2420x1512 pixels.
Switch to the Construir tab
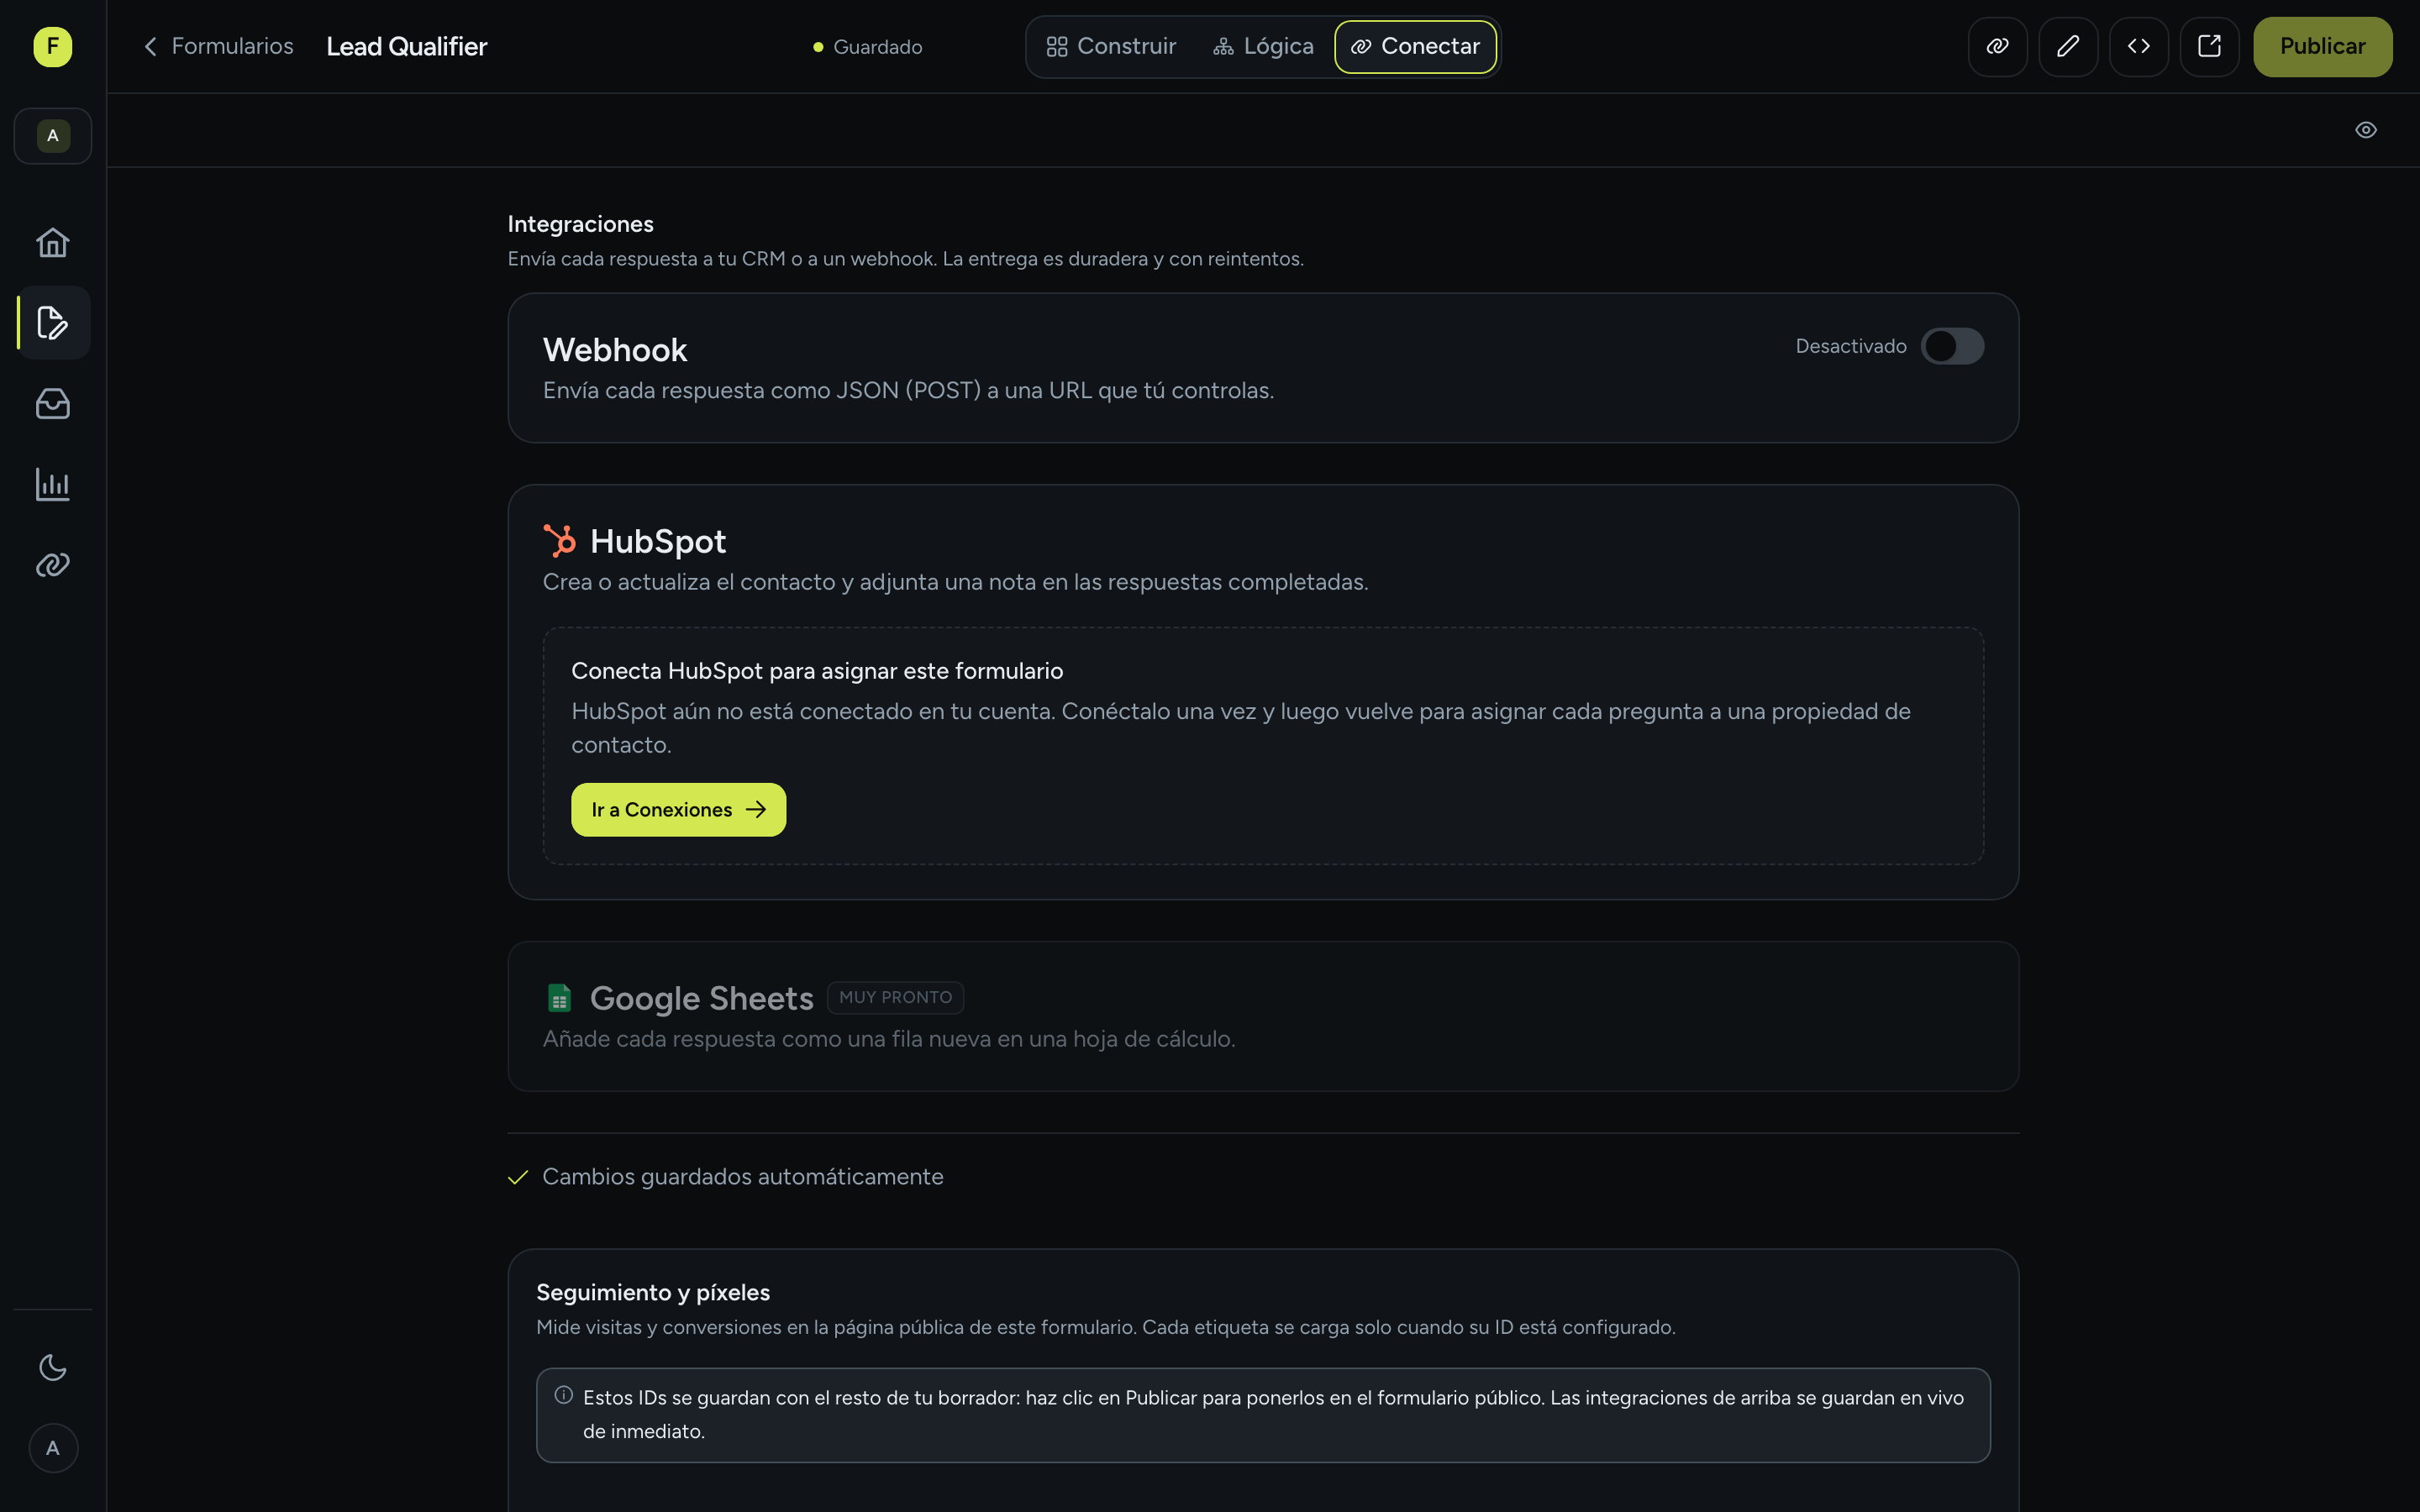[x=1111, y=46]
